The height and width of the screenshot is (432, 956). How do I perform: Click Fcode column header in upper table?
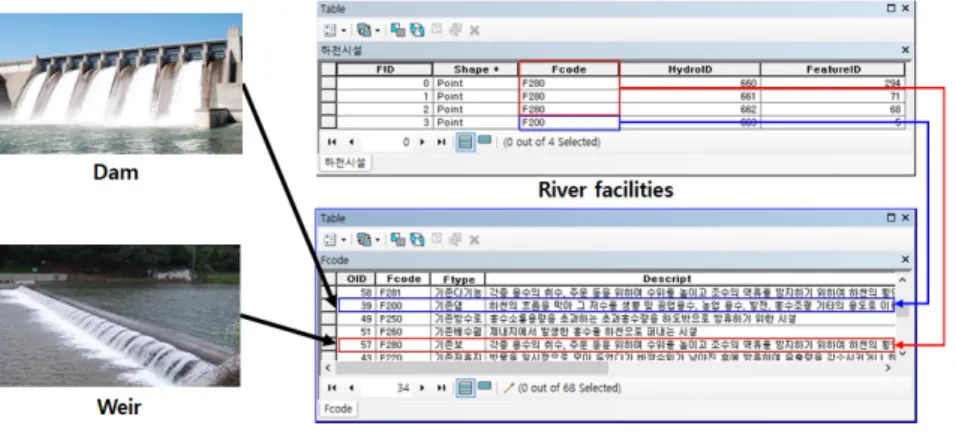coord(569,69)
